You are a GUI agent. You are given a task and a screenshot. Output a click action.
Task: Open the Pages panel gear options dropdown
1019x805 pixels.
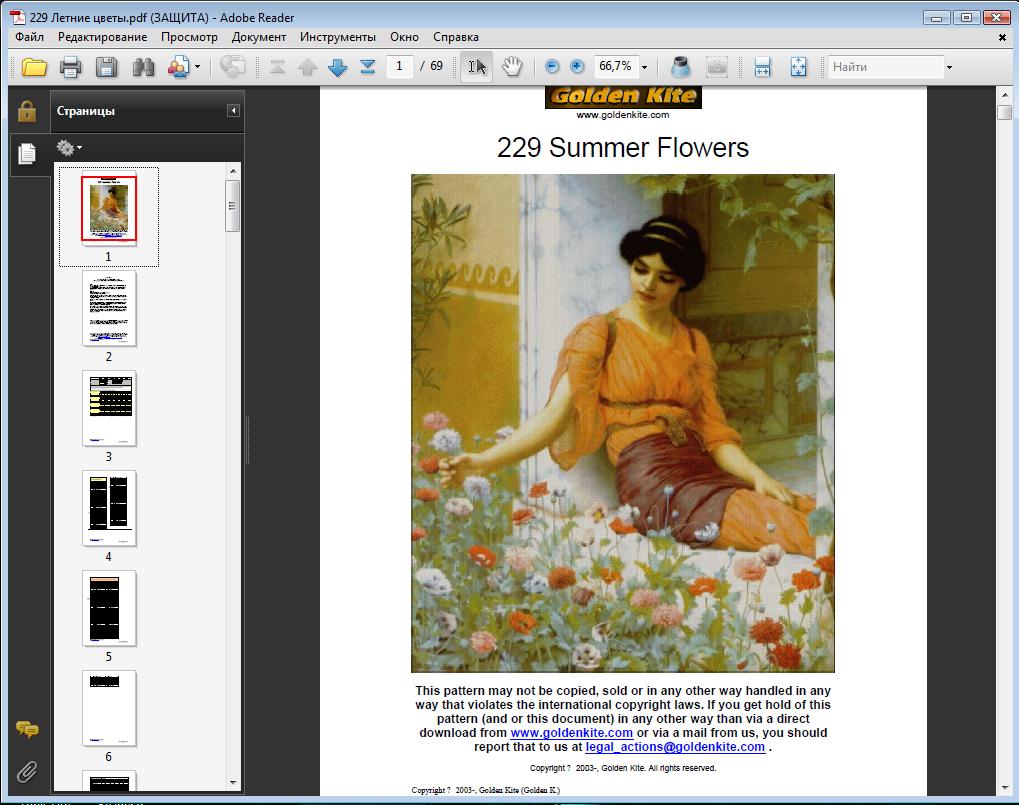(70, 148)
